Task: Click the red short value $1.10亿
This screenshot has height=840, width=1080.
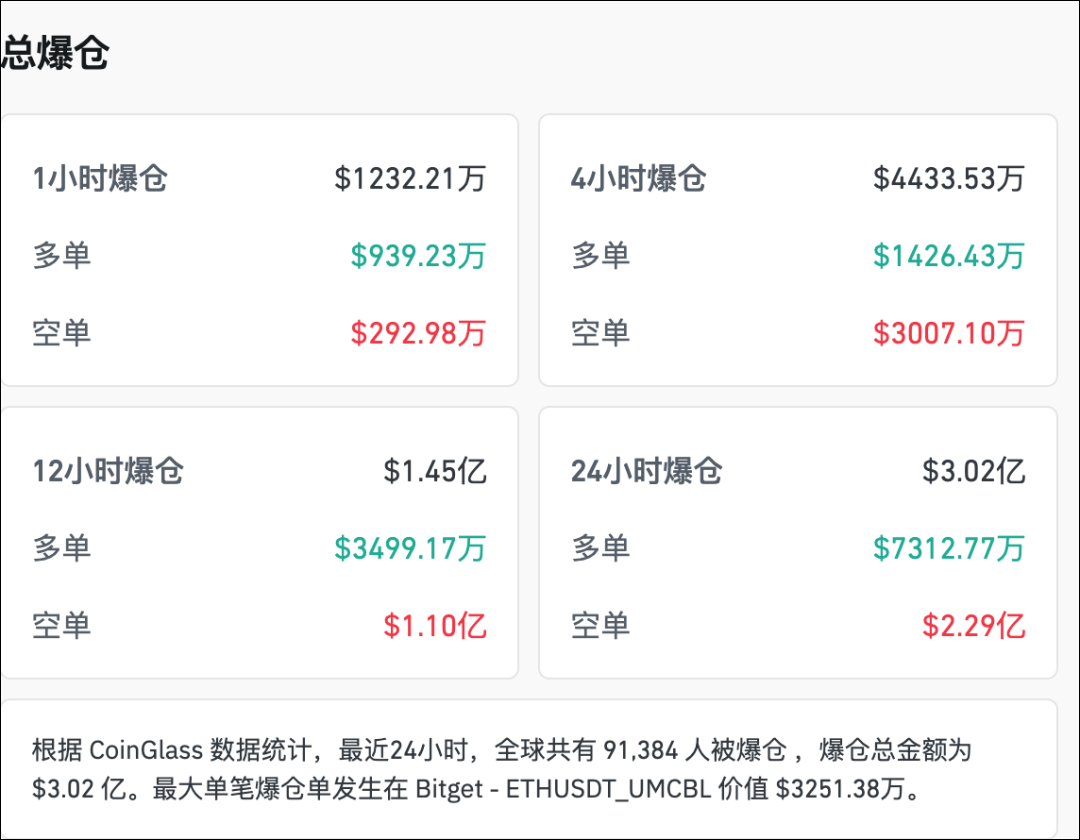Action: (435, 626)
